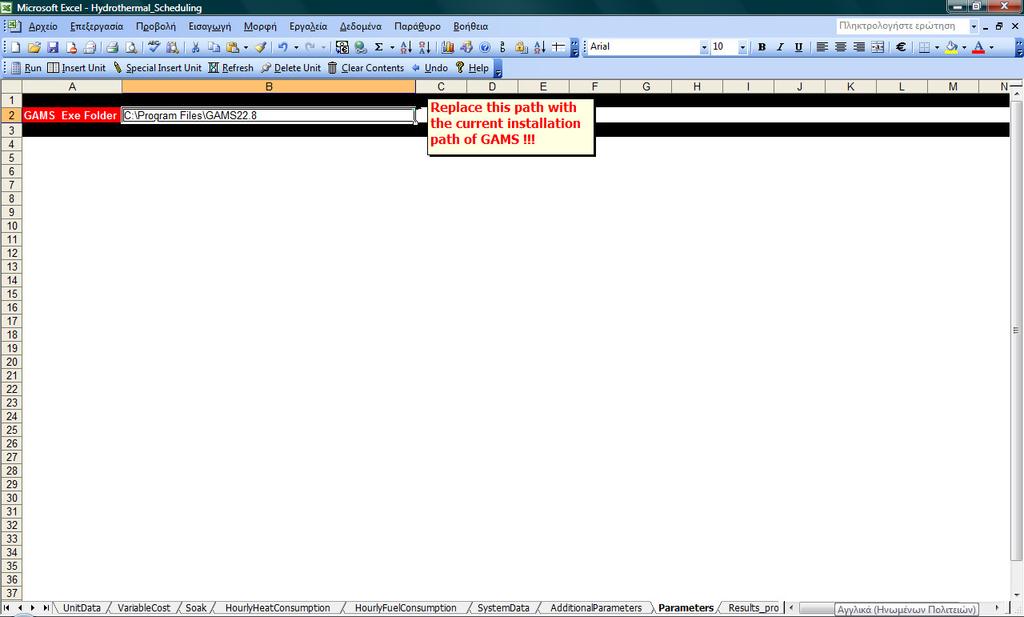
Task: Expand the AutoSum functions arrow
Action: (392, 47)
